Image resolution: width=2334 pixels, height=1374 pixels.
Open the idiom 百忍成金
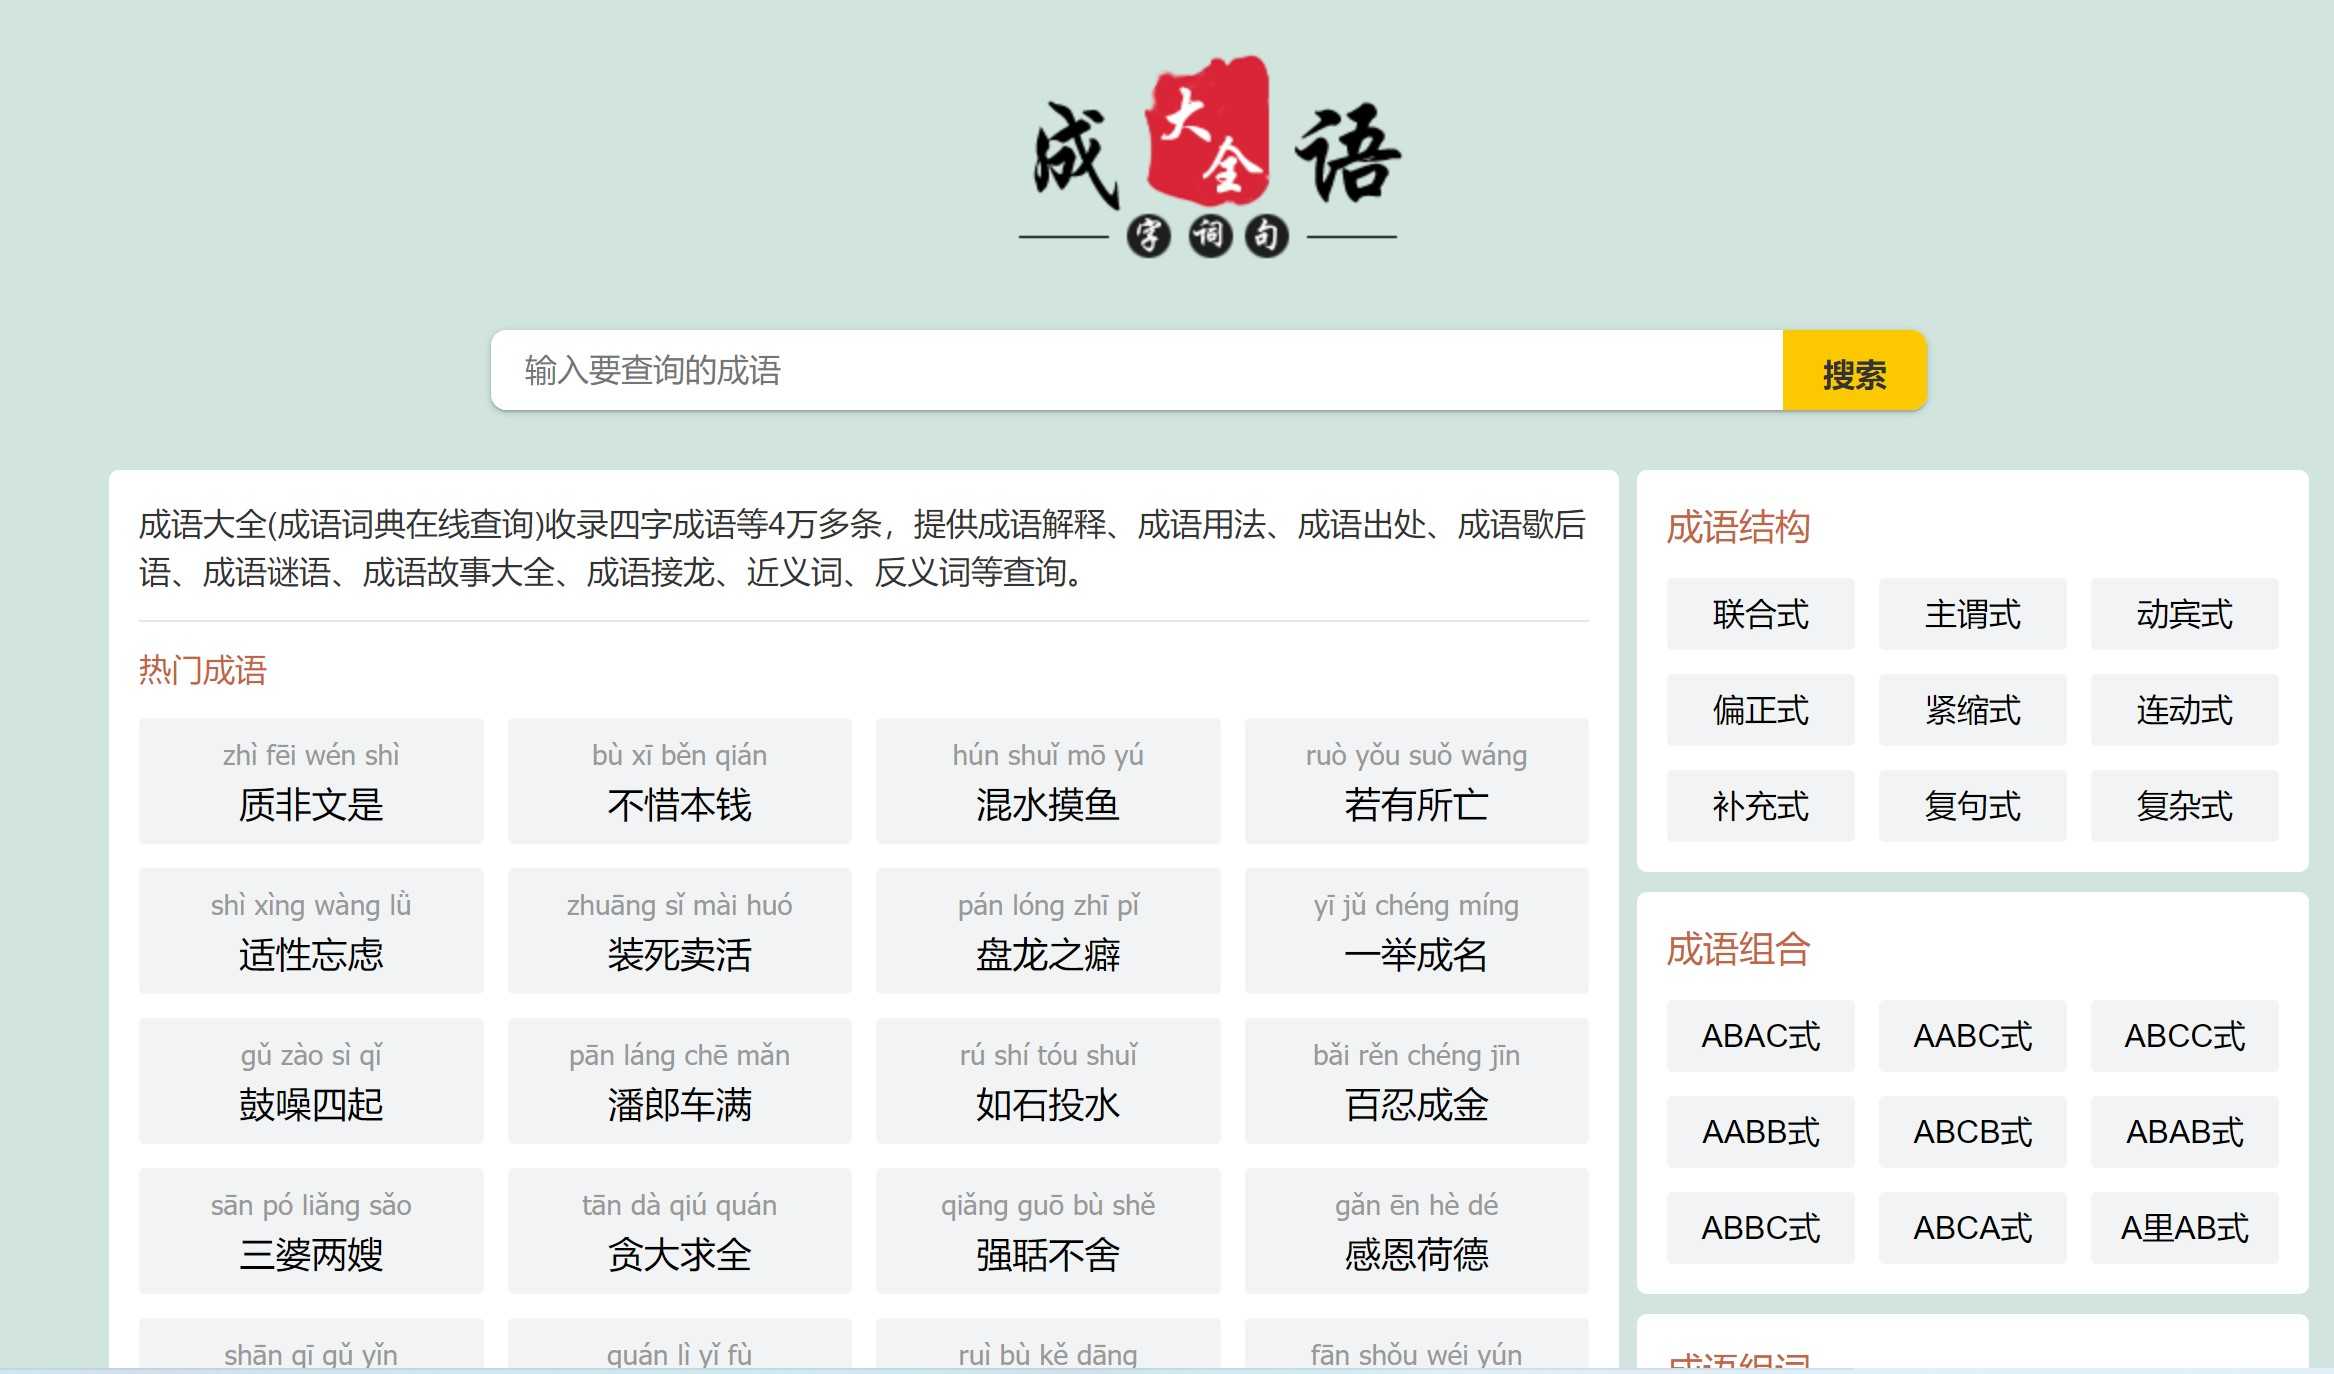[x=1416, y=1081]
